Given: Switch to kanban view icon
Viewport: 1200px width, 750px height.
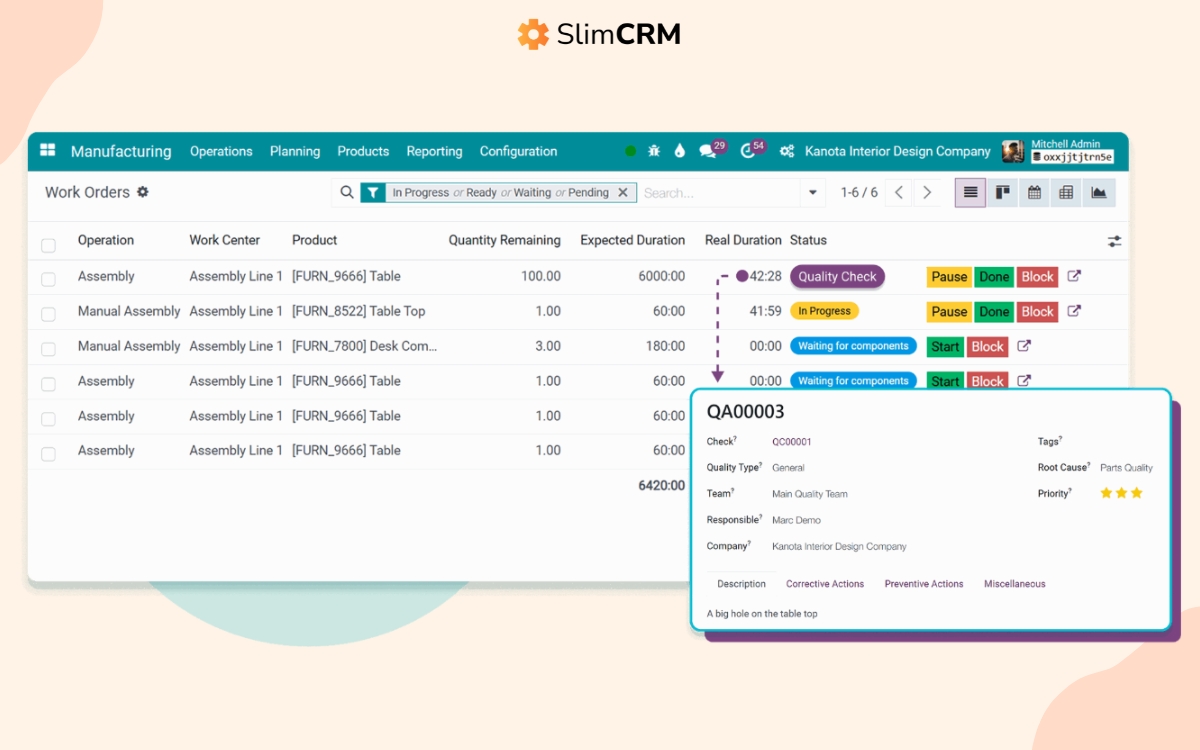Looking at the screenshot, I should pyautogui.click(x=1002, y=193).
